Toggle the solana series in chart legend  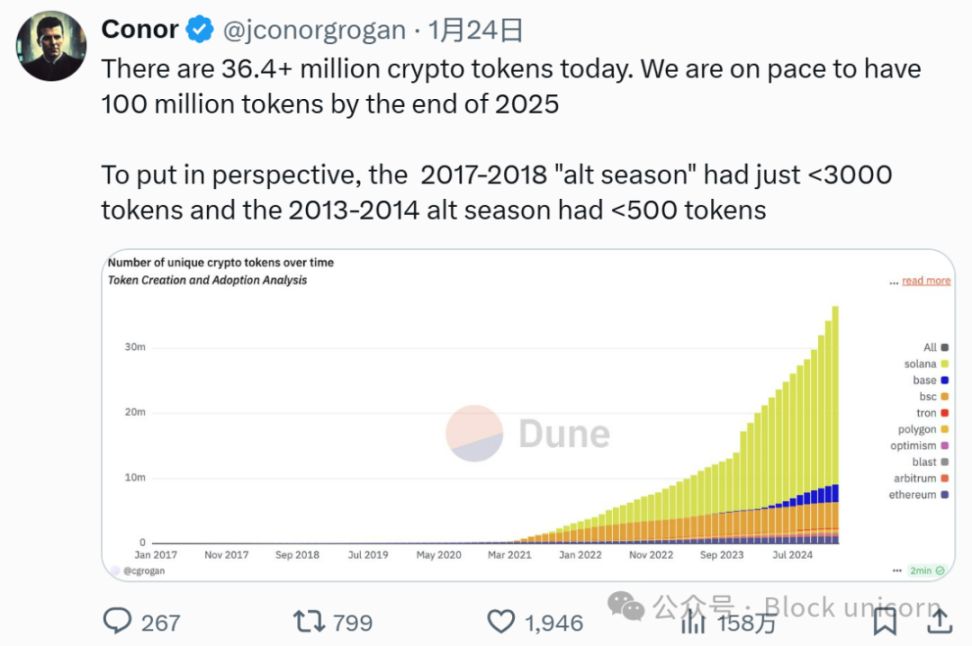(920, 364)
